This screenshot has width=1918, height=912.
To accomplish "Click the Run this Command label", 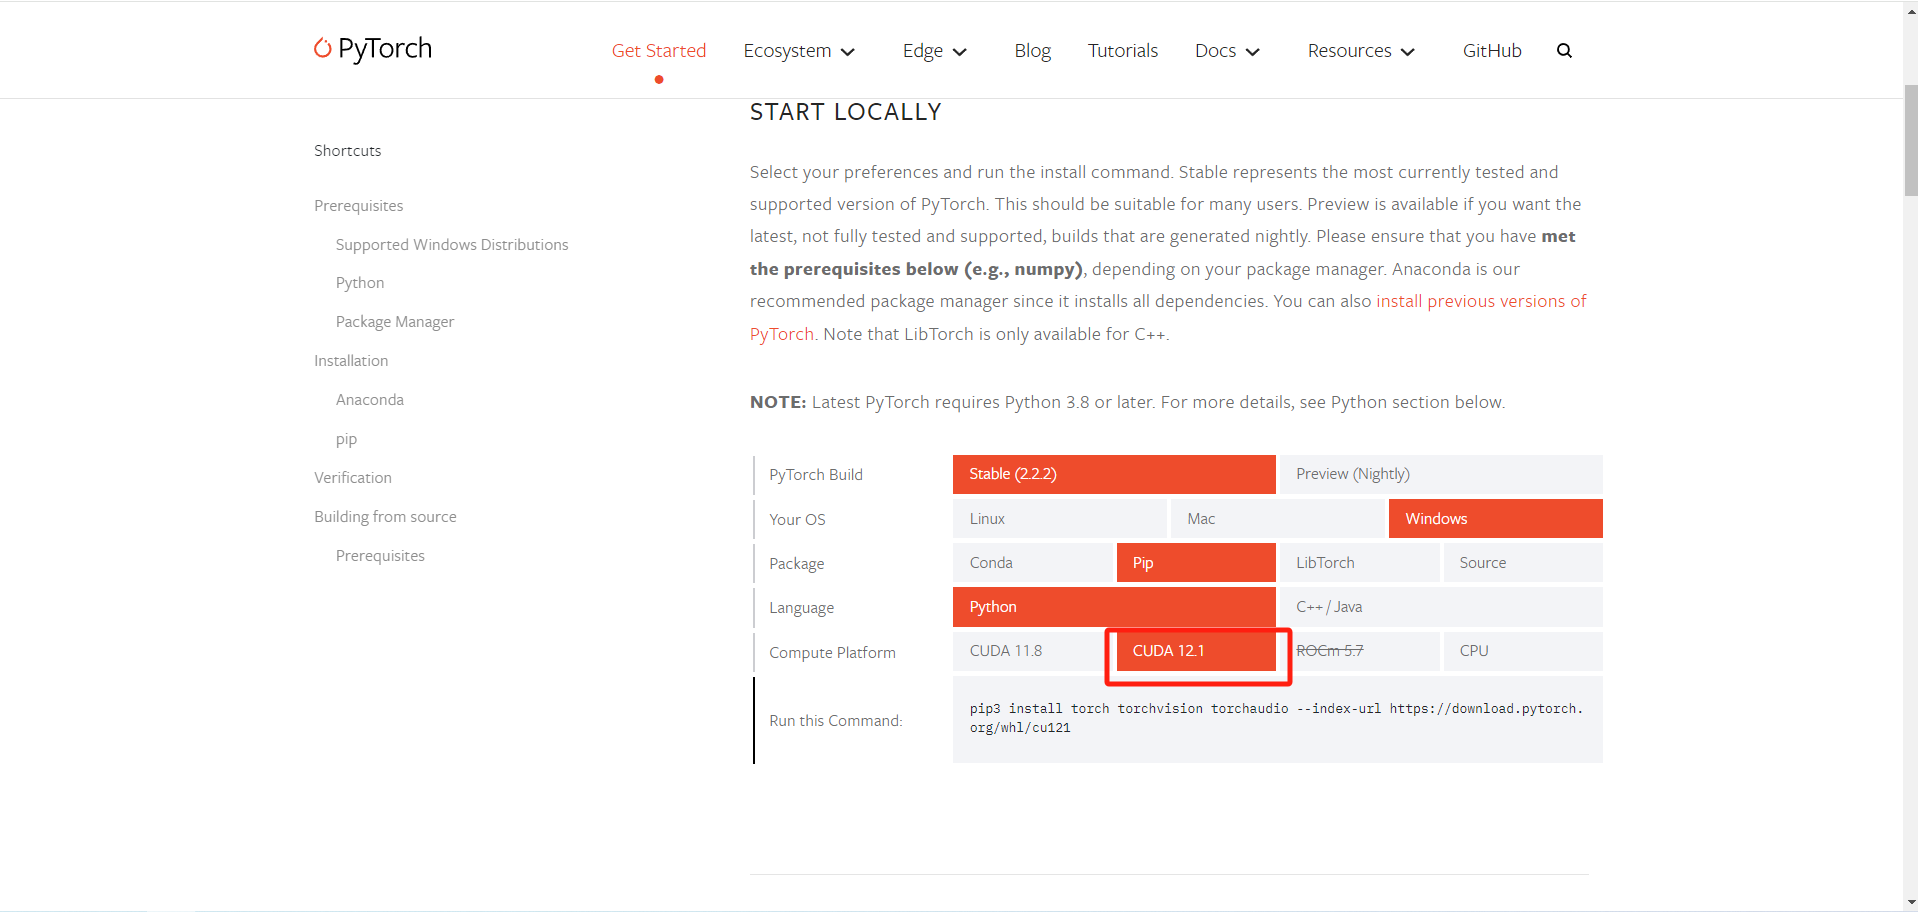I will (x=836, y=721).
